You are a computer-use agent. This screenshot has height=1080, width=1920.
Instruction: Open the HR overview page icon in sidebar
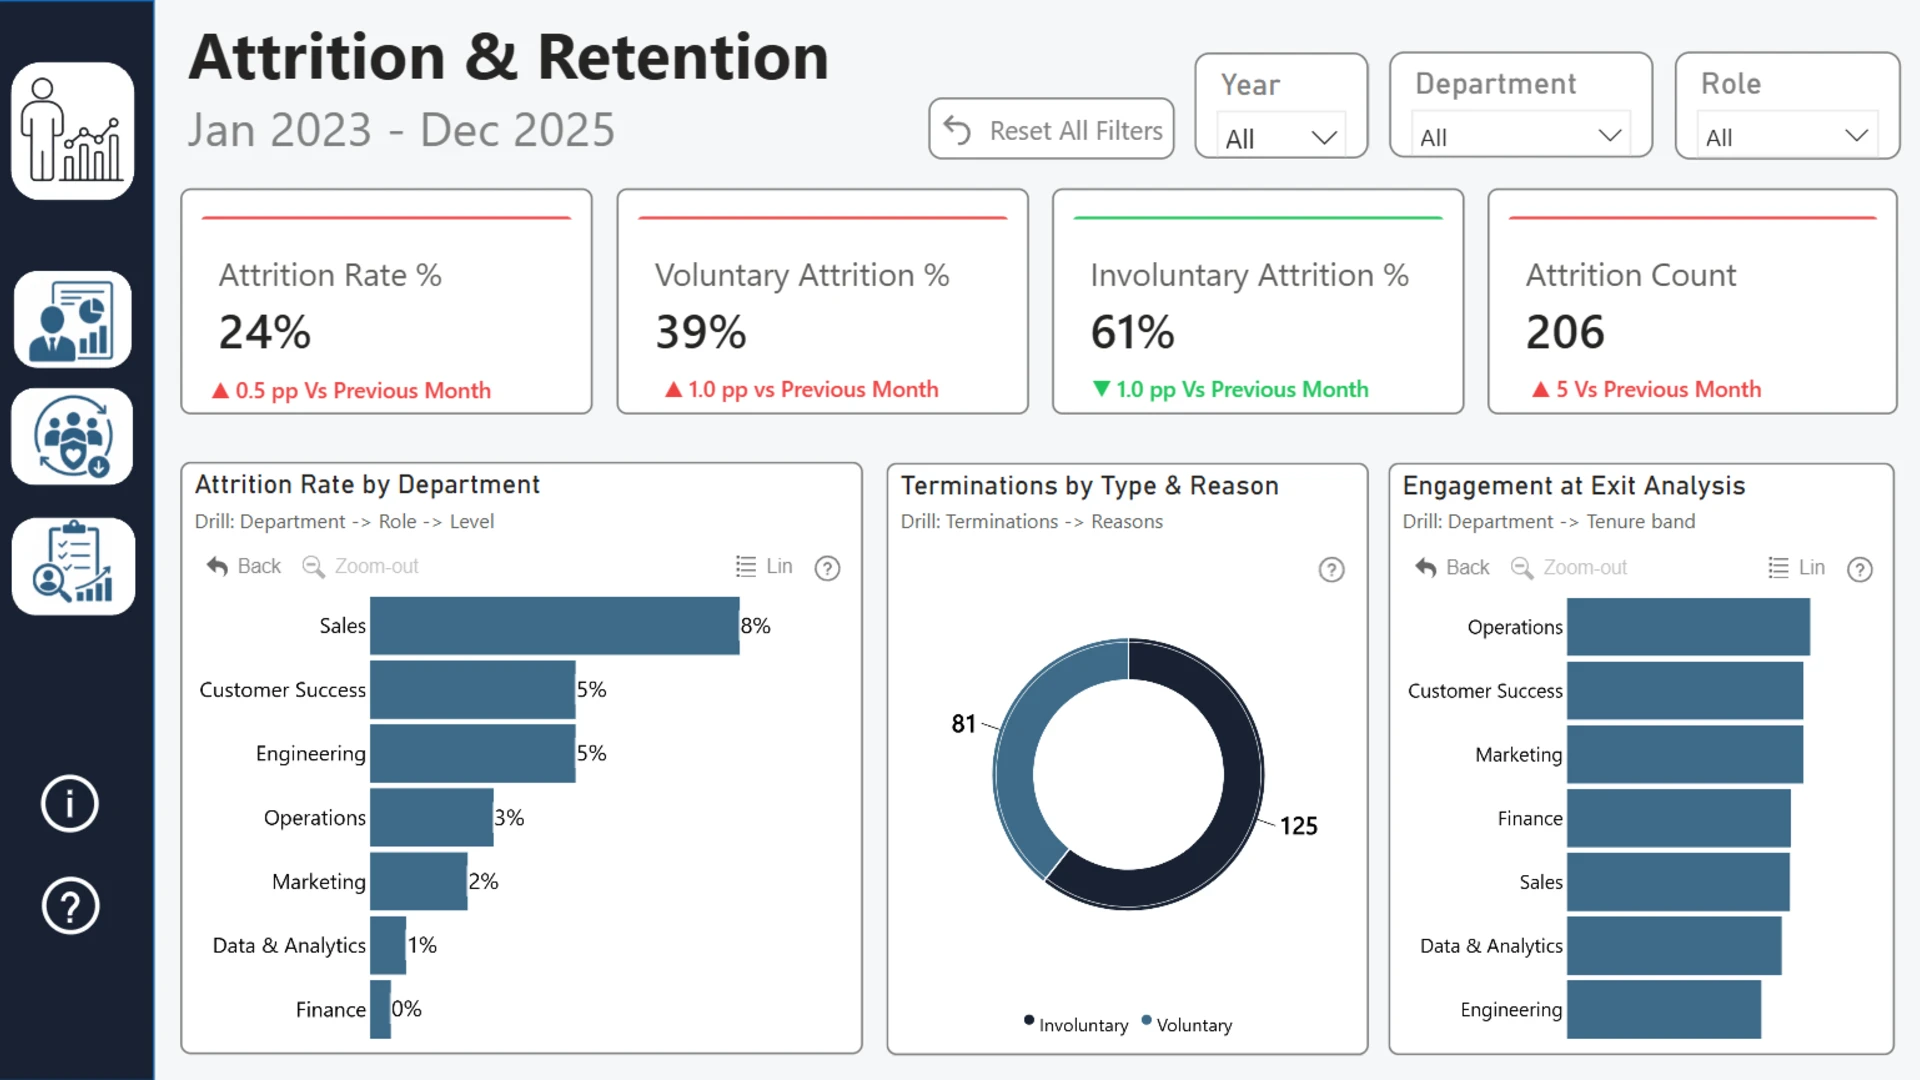coord(73,131)
